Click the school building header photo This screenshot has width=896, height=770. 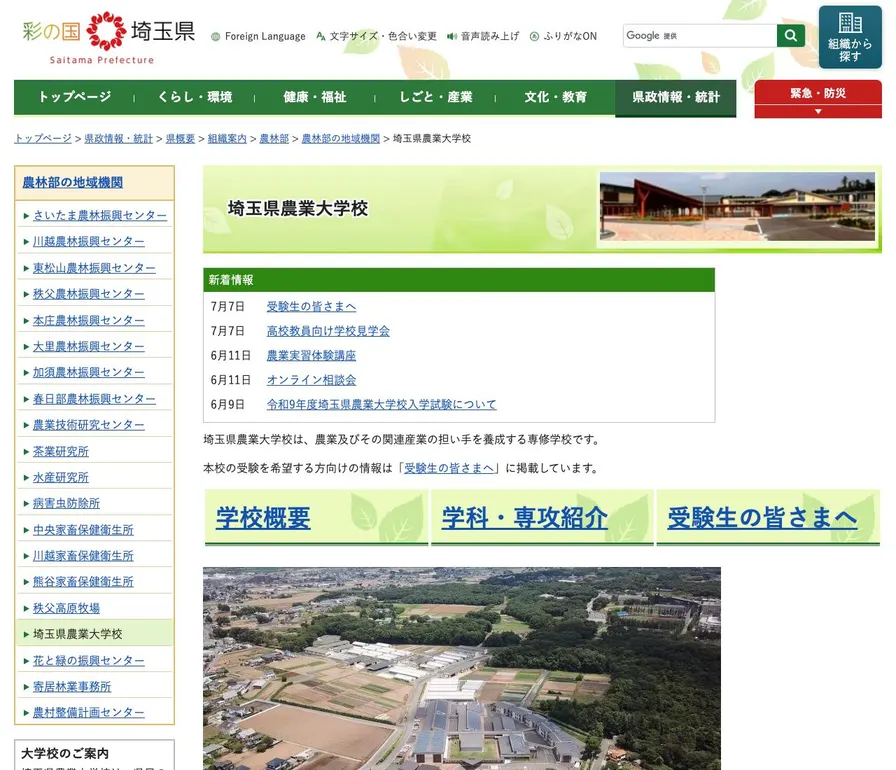coord(737,206)
